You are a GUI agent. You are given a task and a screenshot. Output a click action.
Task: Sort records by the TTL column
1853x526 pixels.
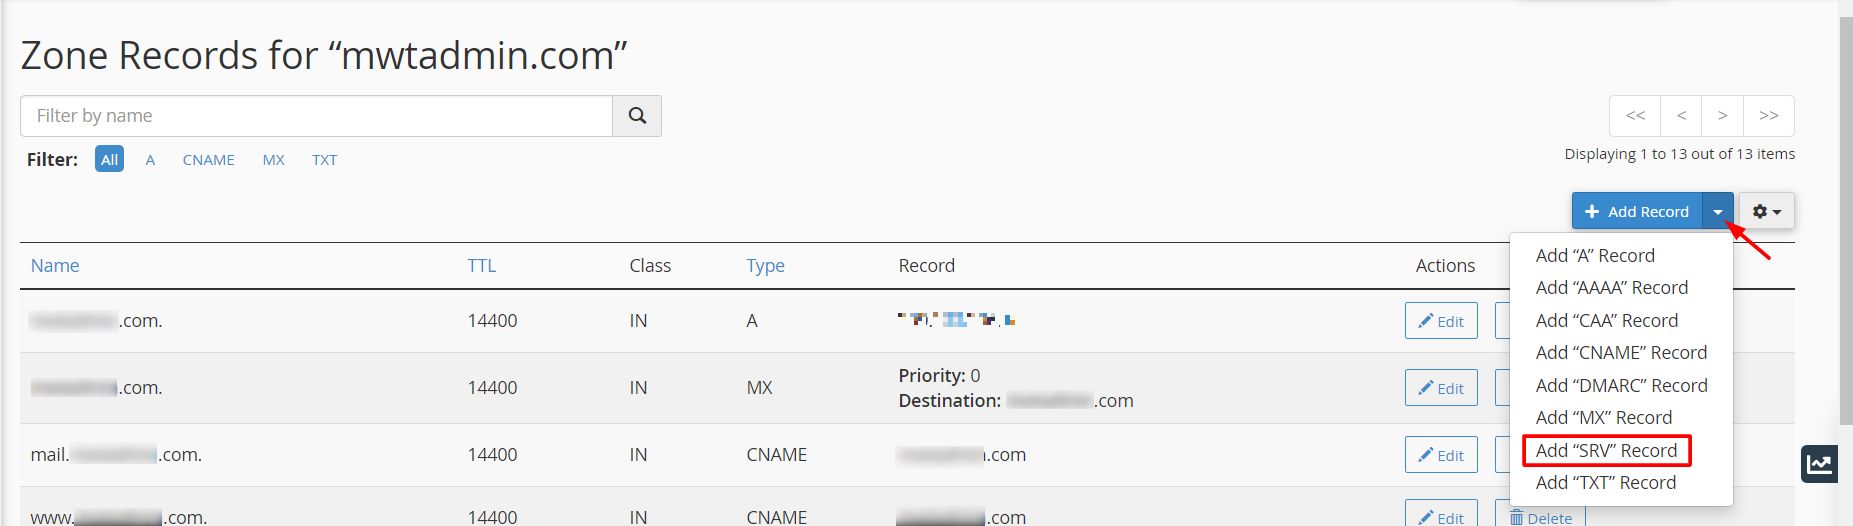pos(482,266)
